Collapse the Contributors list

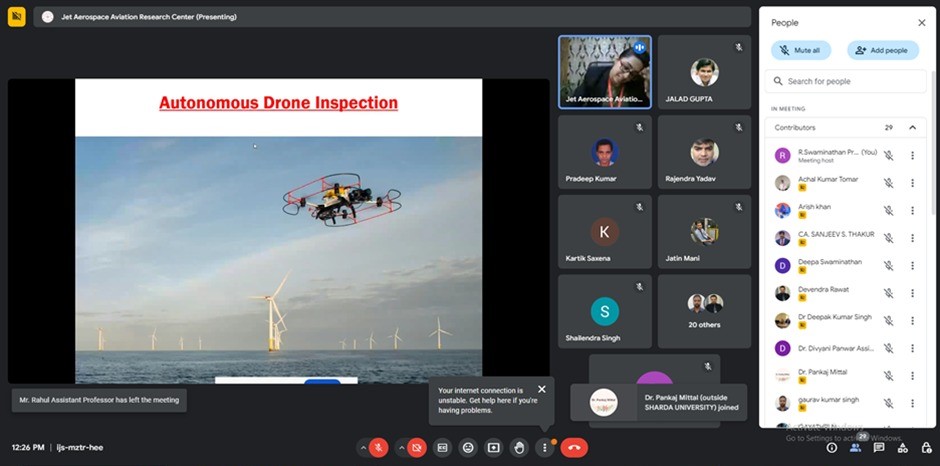click(x=912, y=128)
